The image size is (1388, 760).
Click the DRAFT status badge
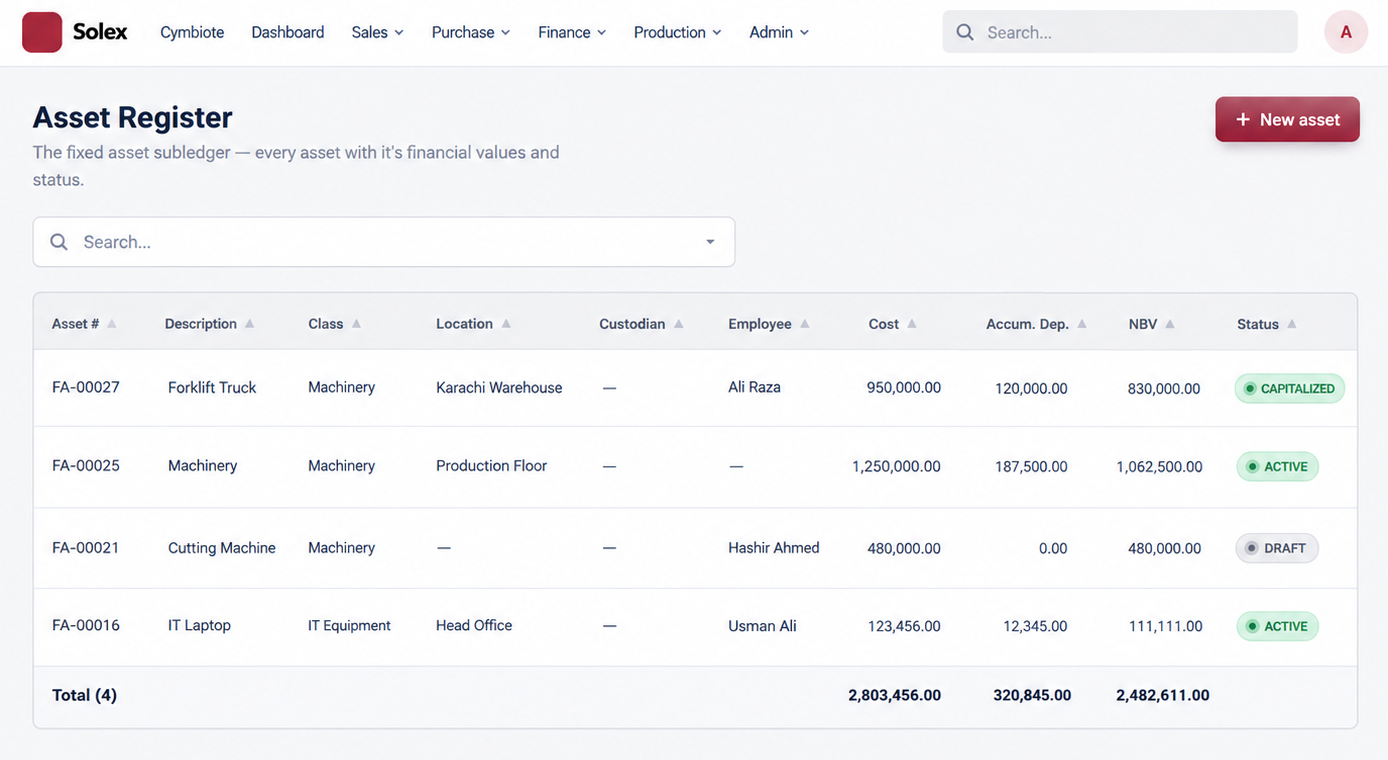point(1277,548)
